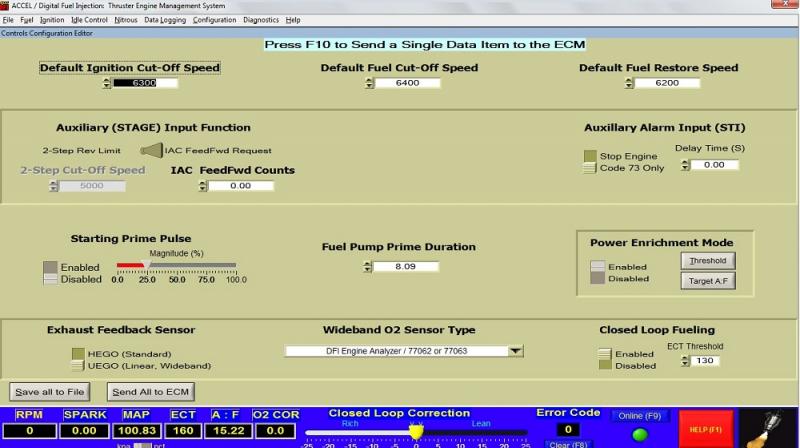Click the greyed 2-Step Cut-Off Speed field
Image resolution: width=800 pixels, height=448 pixels.
tap(92, 186)
